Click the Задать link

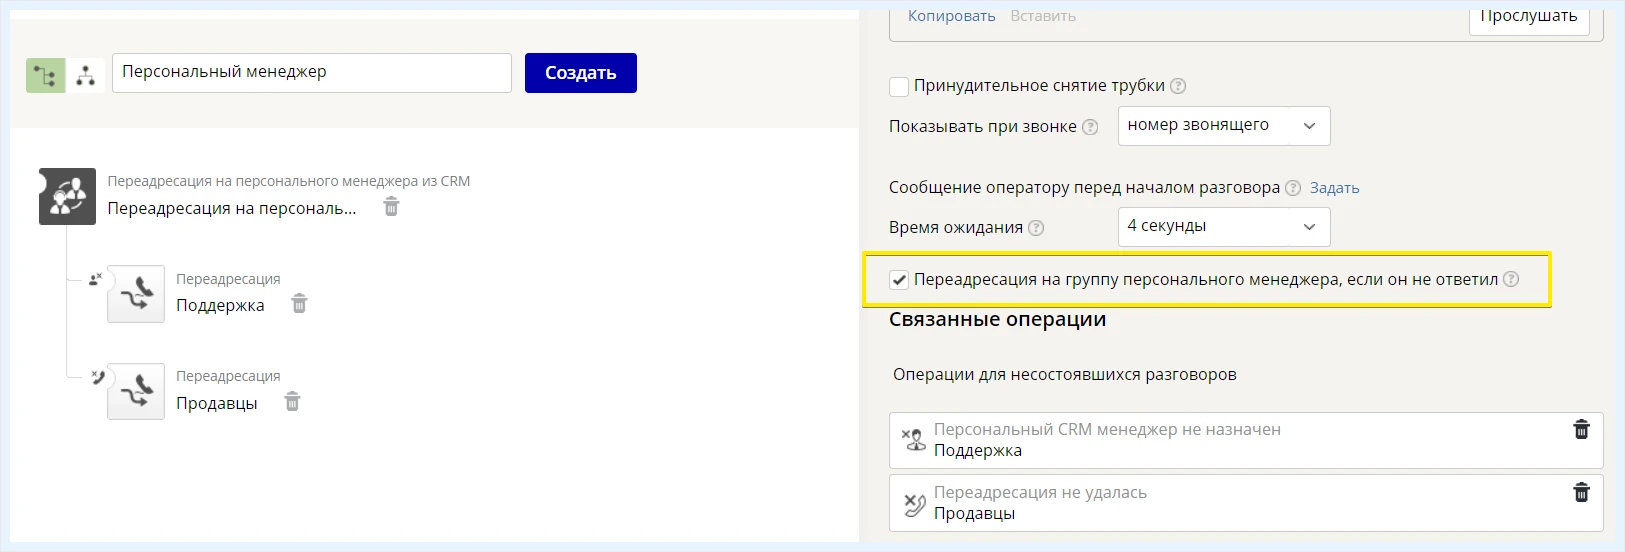(x=1335, y=188)
